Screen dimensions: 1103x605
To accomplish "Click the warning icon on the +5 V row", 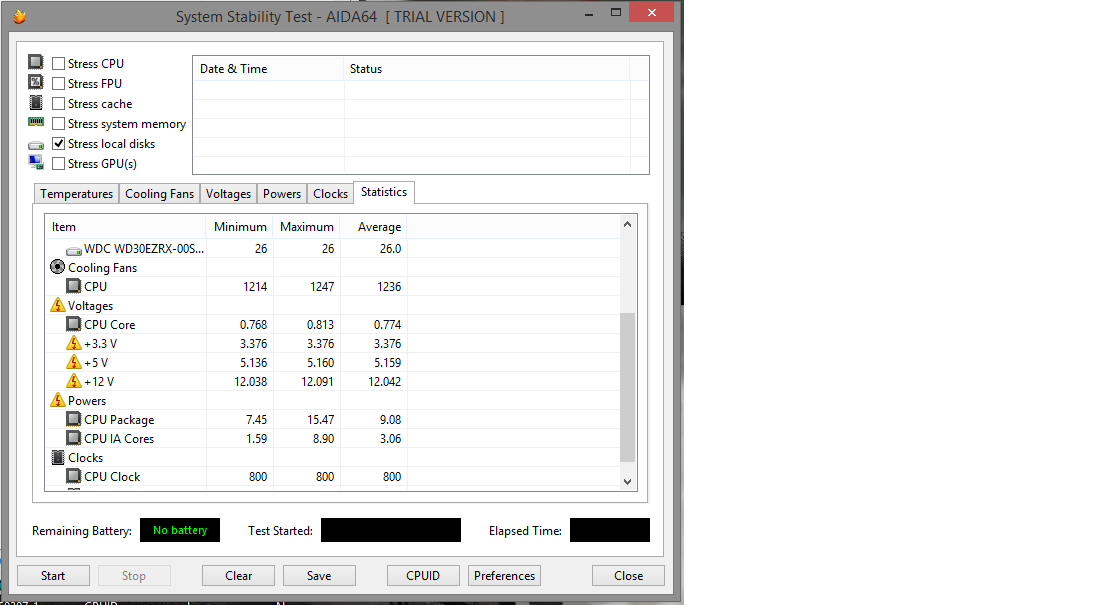I will pyautogui.click(x=74, y=362).
